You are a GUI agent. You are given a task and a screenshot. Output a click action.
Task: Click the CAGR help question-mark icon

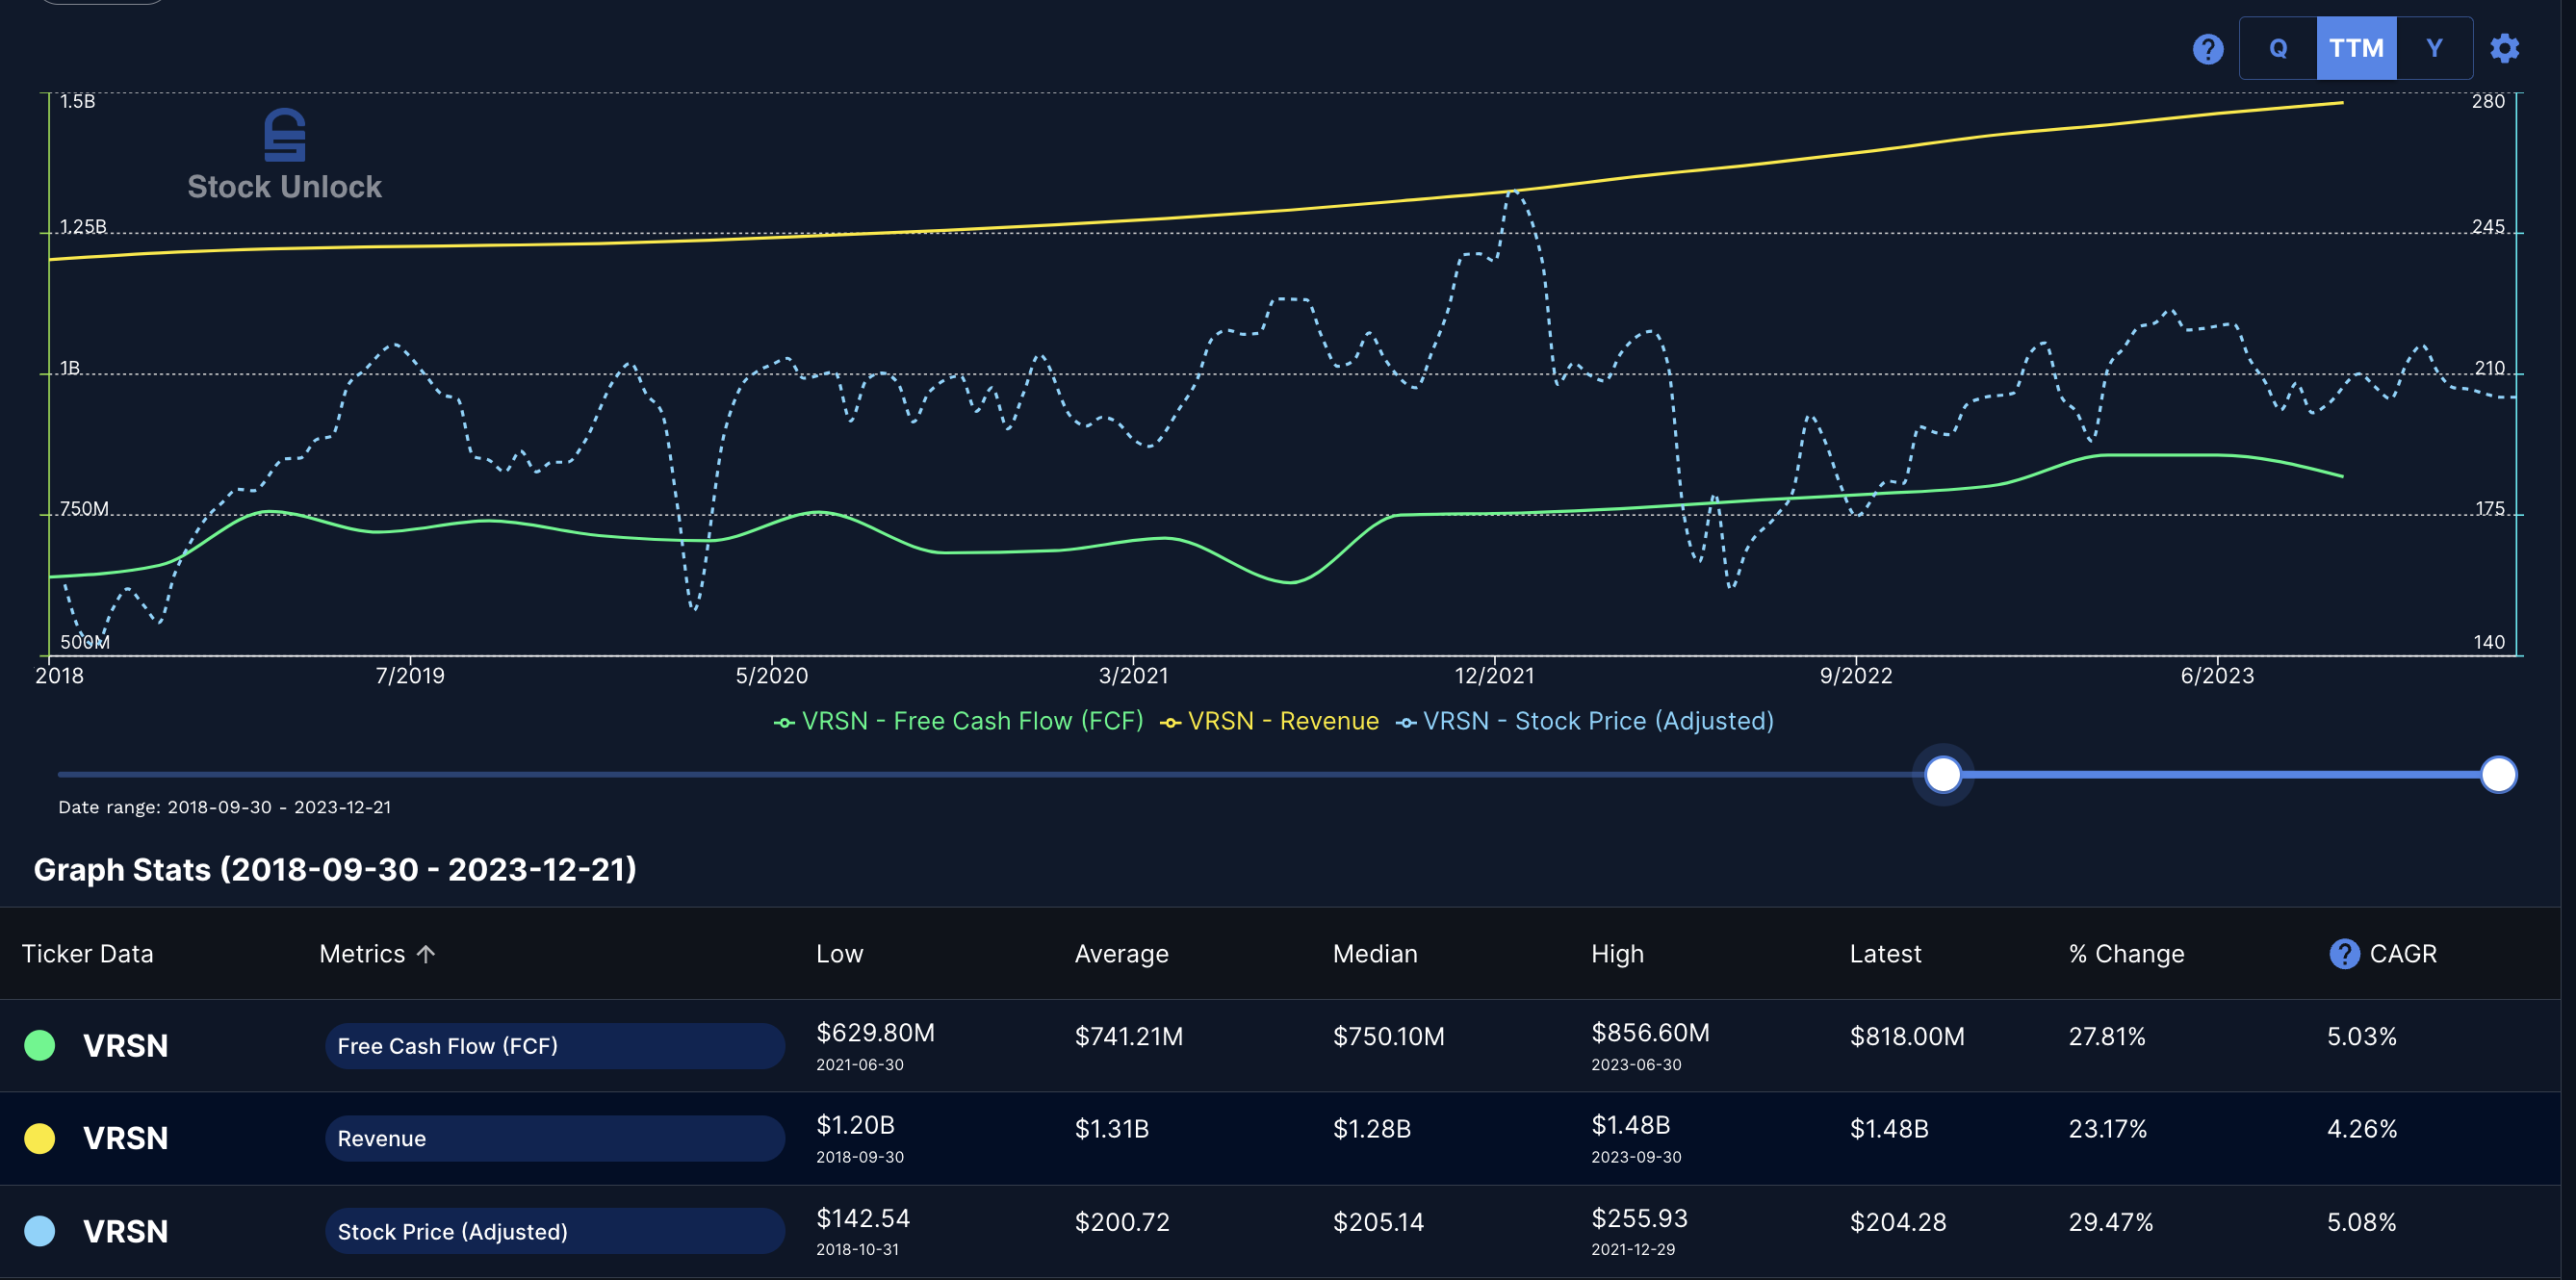(x=2344, y=953)
